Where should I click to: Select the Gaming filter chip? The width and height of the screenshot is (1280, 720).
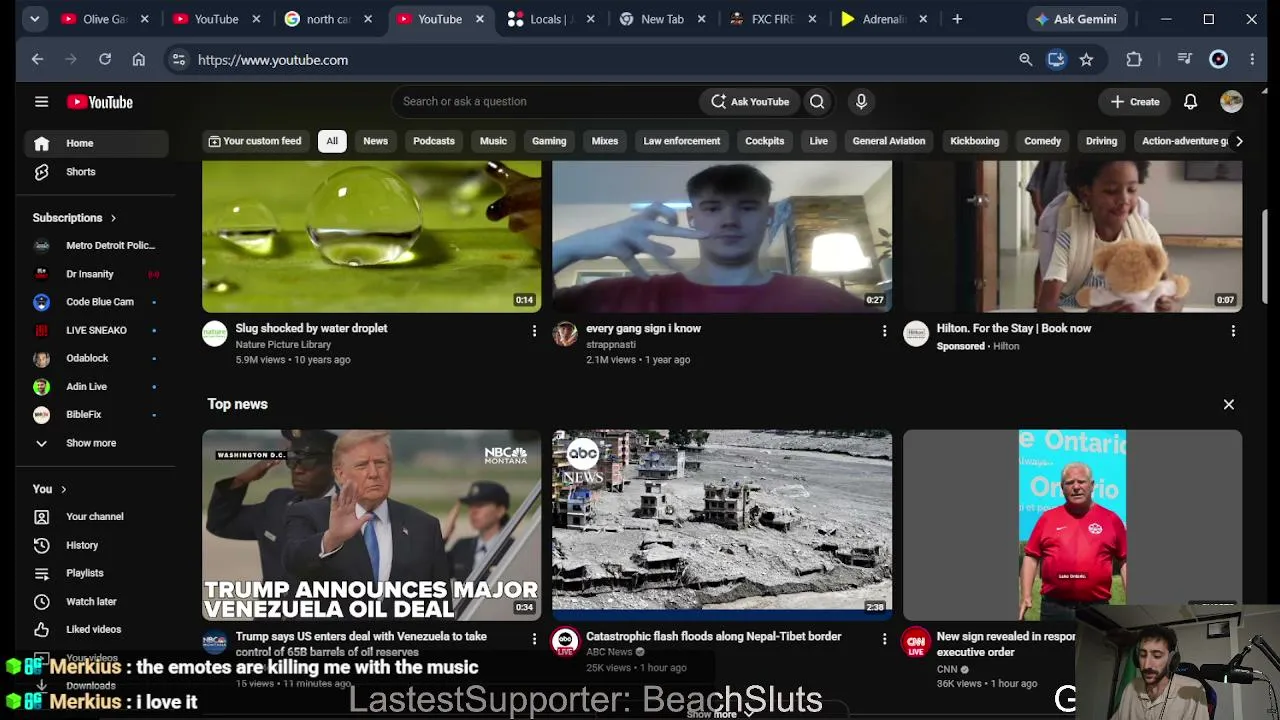pos(549,141)
